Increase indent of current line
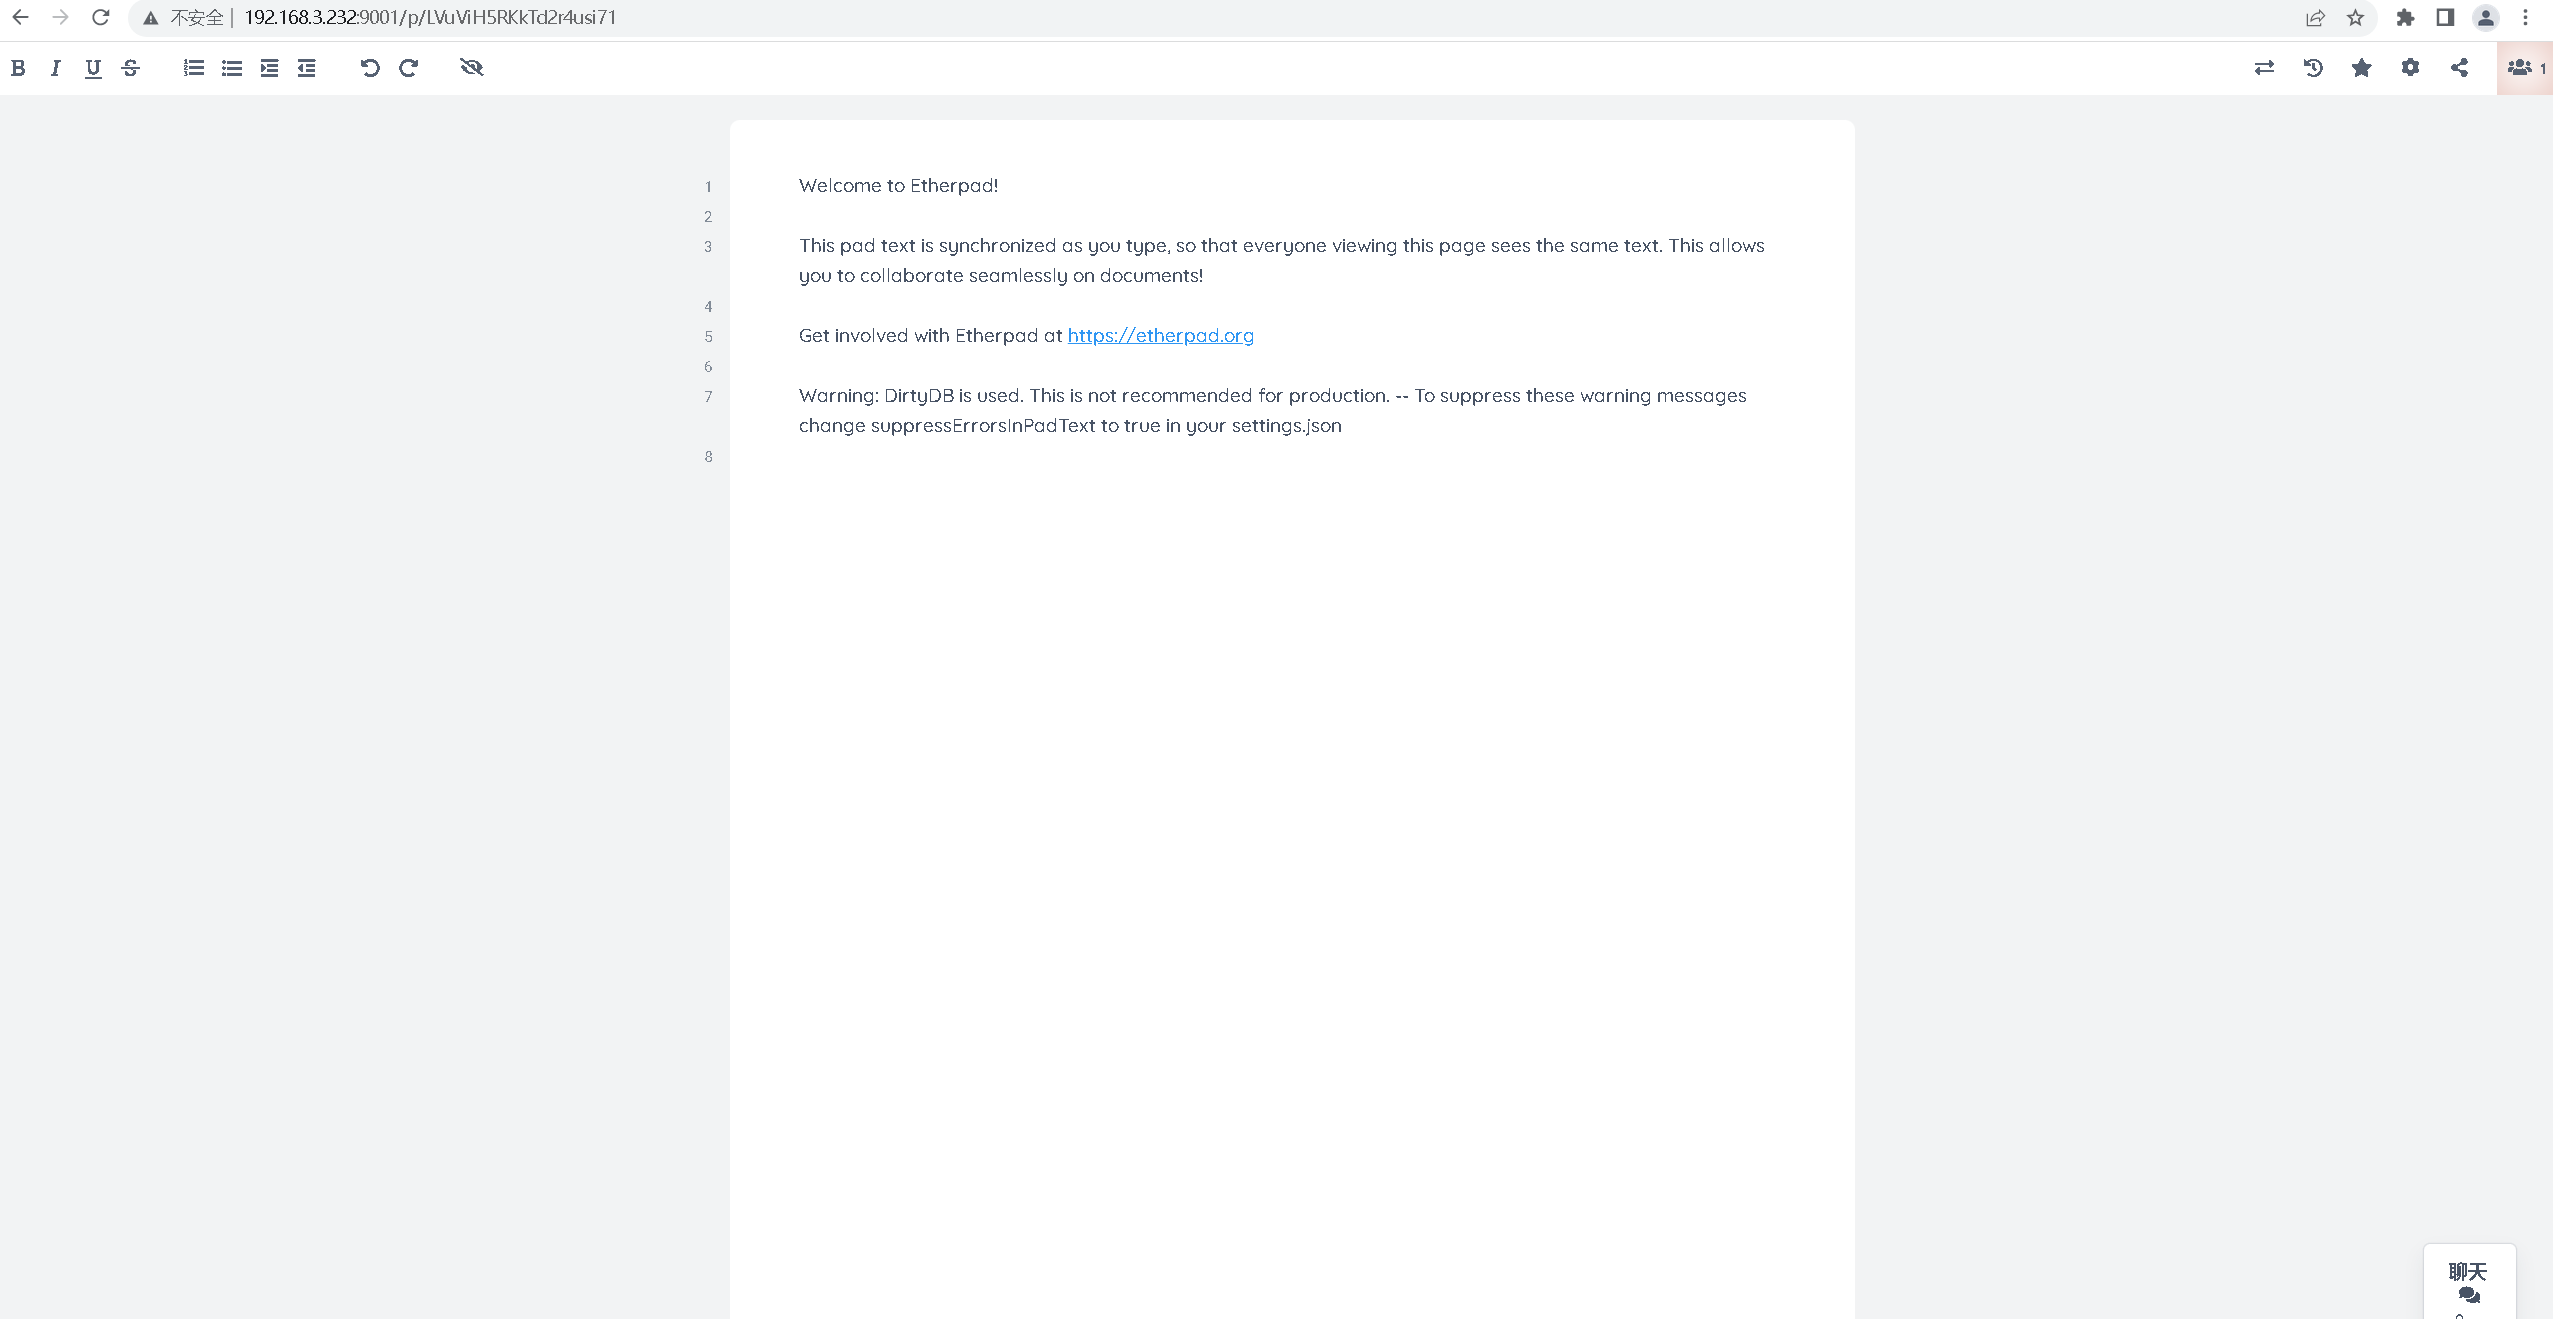The image size is (2553, 1319). pos(269,68)
